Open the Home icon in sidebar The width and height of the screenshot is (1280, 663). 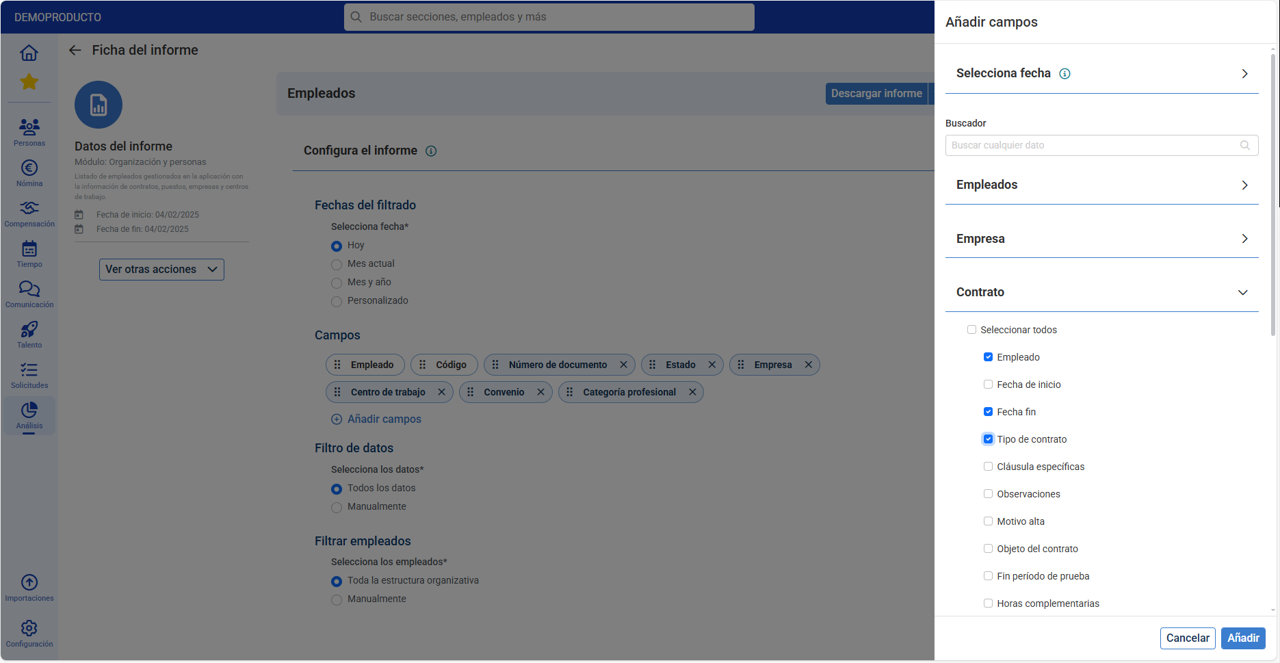pyautogui.click(x=29, y=53)
